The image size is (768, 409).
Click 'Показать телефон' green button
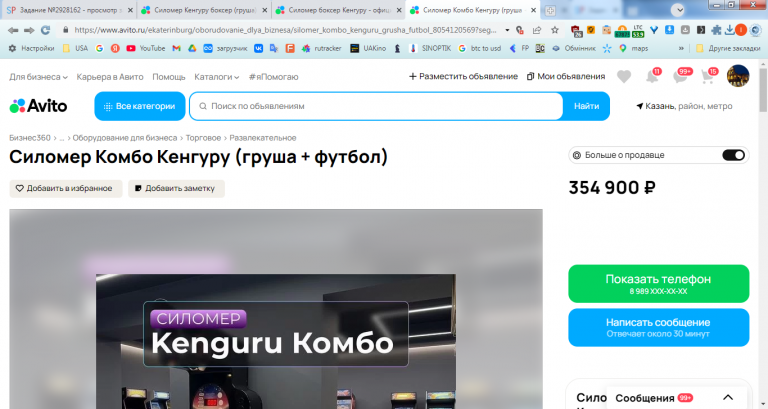click(658, 284)
